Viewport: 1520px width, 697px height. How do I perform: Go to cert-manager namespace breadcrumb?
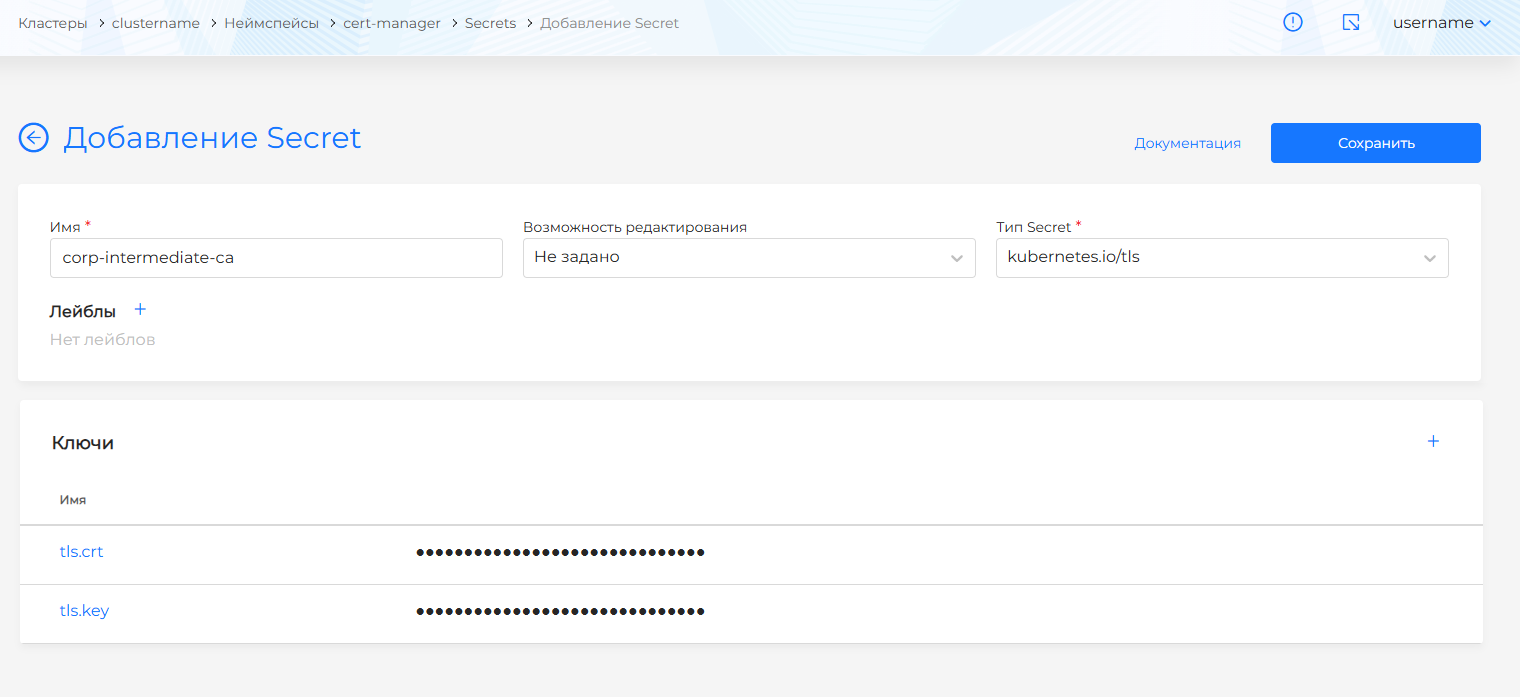[392, 23]
